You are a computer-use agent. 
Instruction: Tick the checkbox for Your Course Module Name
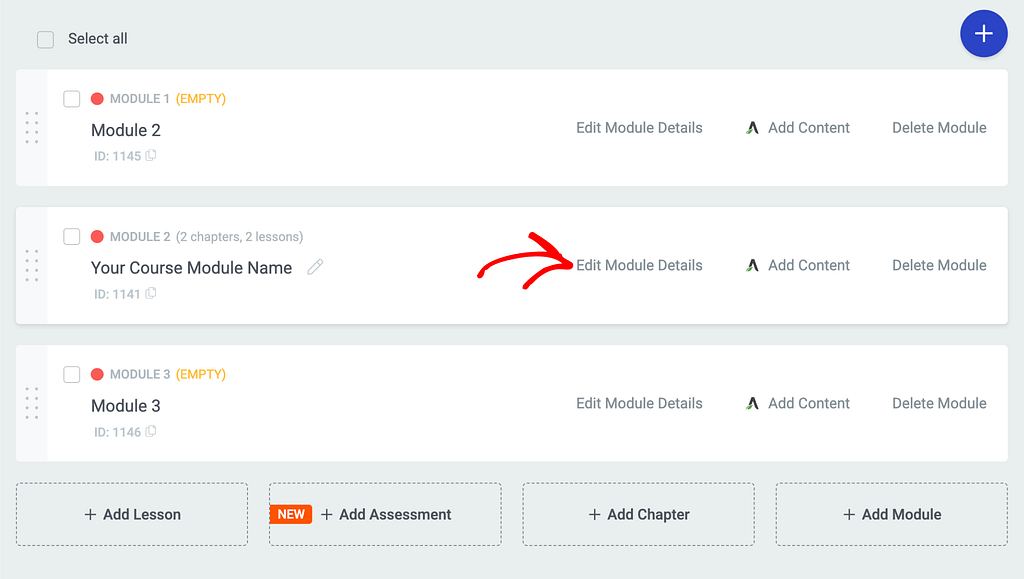click(x=72, y=237)
